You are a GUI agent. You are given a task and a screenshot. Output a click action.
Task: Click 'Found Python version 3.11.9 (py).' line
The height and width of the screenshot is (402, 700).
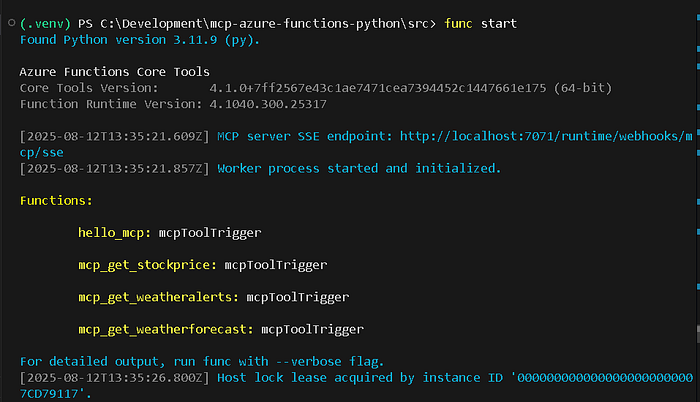point(139,40)
